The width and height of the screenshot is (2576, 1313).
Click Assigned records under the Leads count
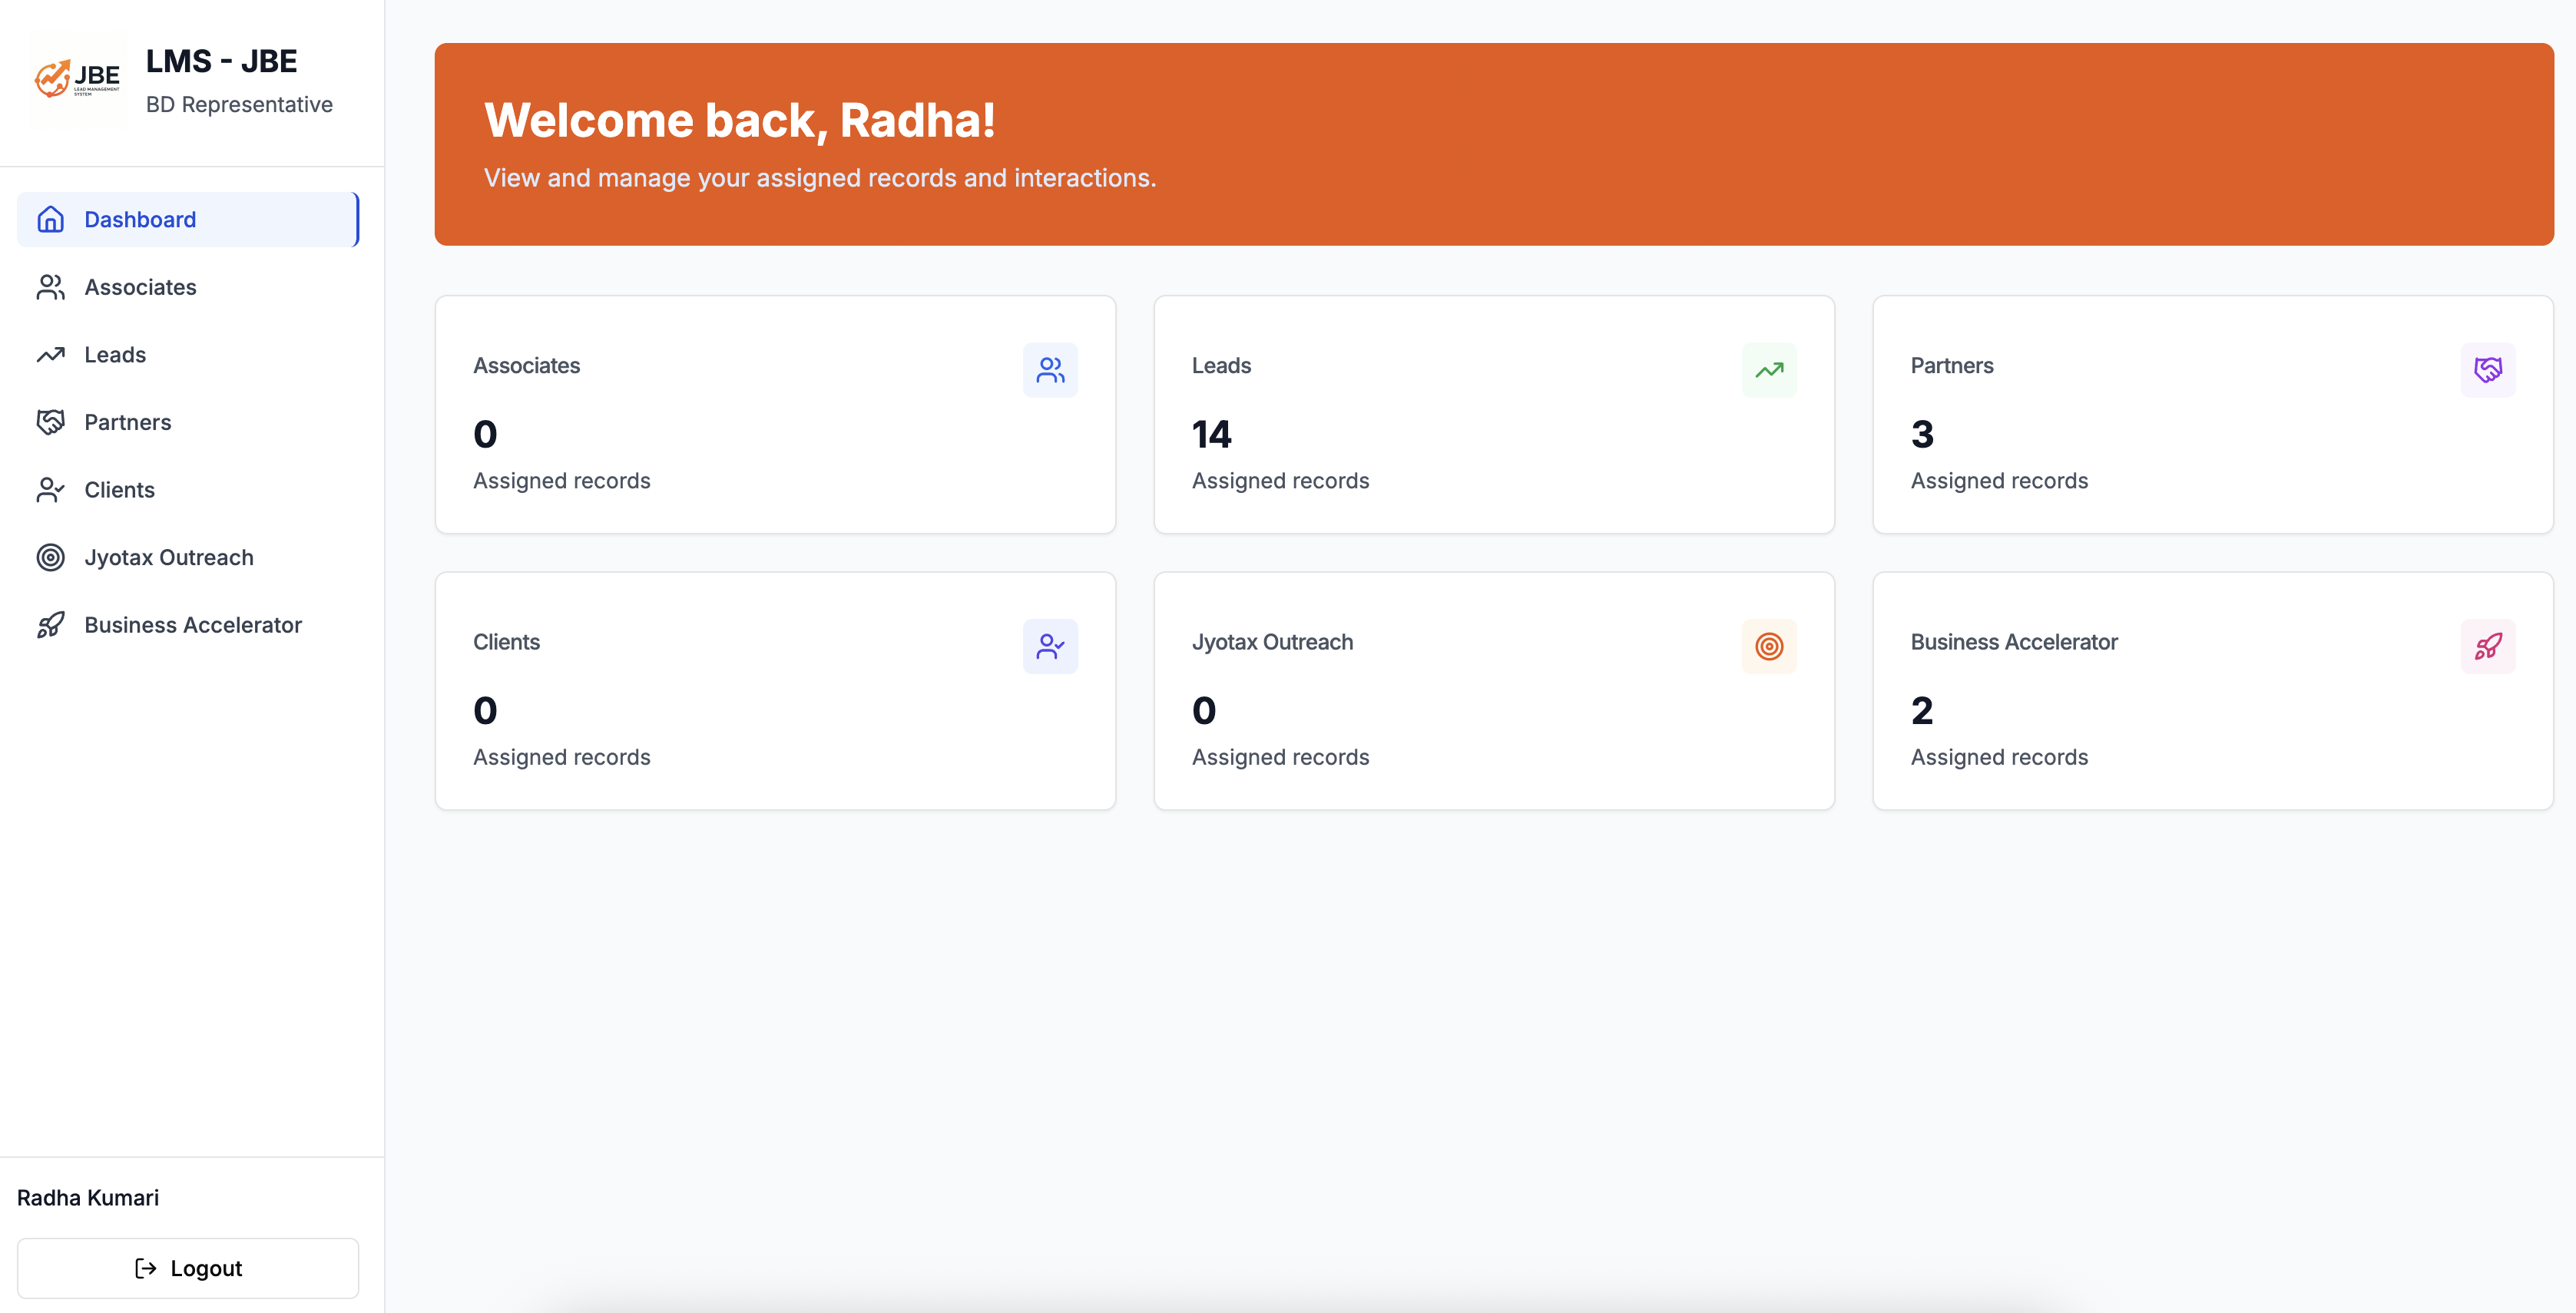pyautogui.click(x=1280, y=481)
